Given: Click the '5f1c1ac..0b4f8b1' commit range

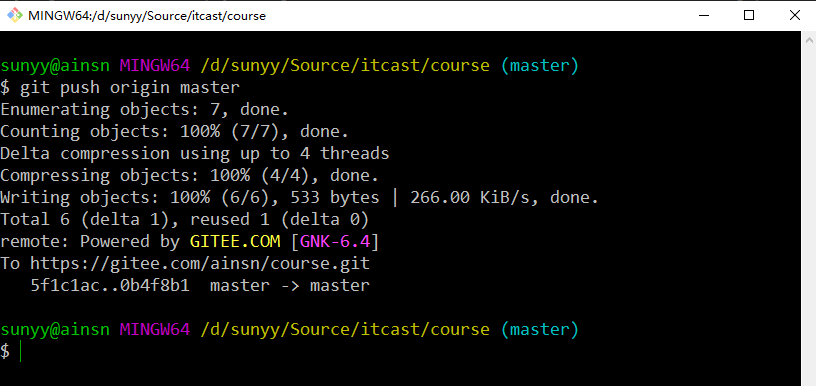Looking at the screenshot, I should coord(110,286).
